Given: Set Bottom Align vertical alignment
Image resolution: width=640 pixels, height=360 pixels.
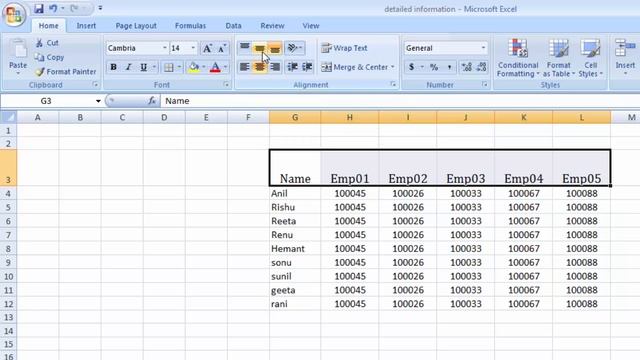Looking at the screenshot, I should (x=275, y=48).
